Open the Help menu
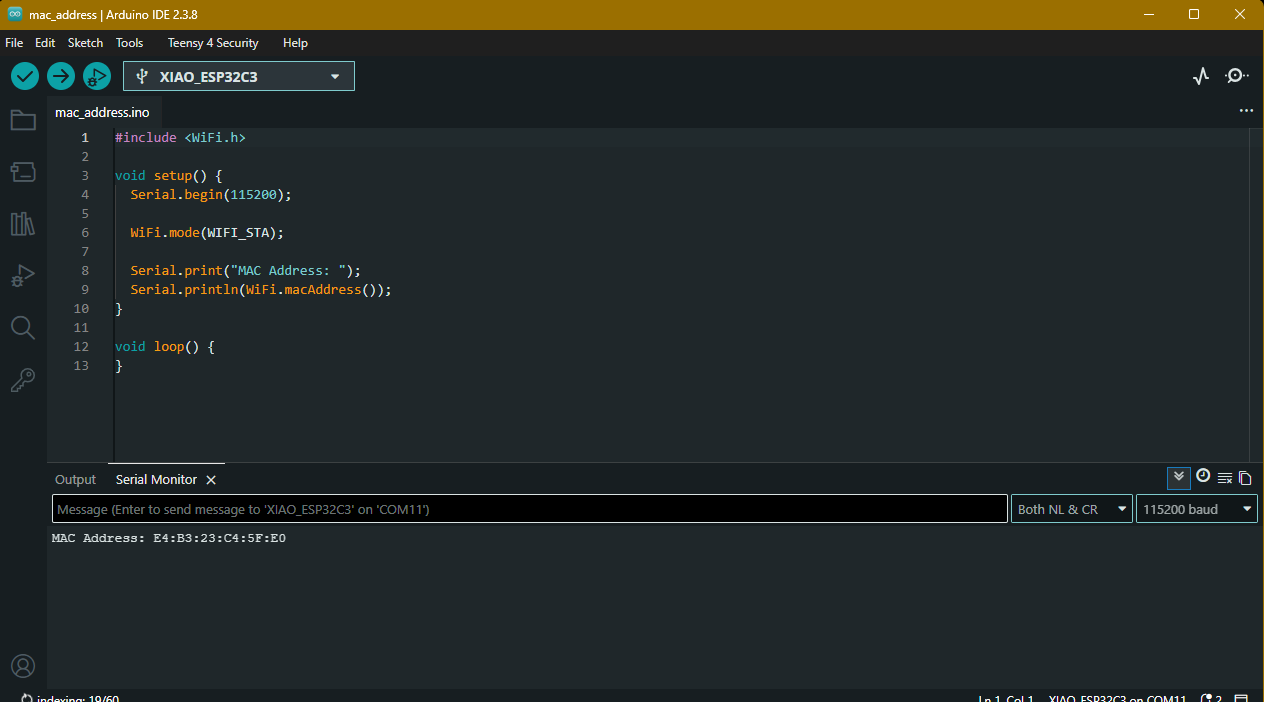1264x702 pixels. [295, 43]
